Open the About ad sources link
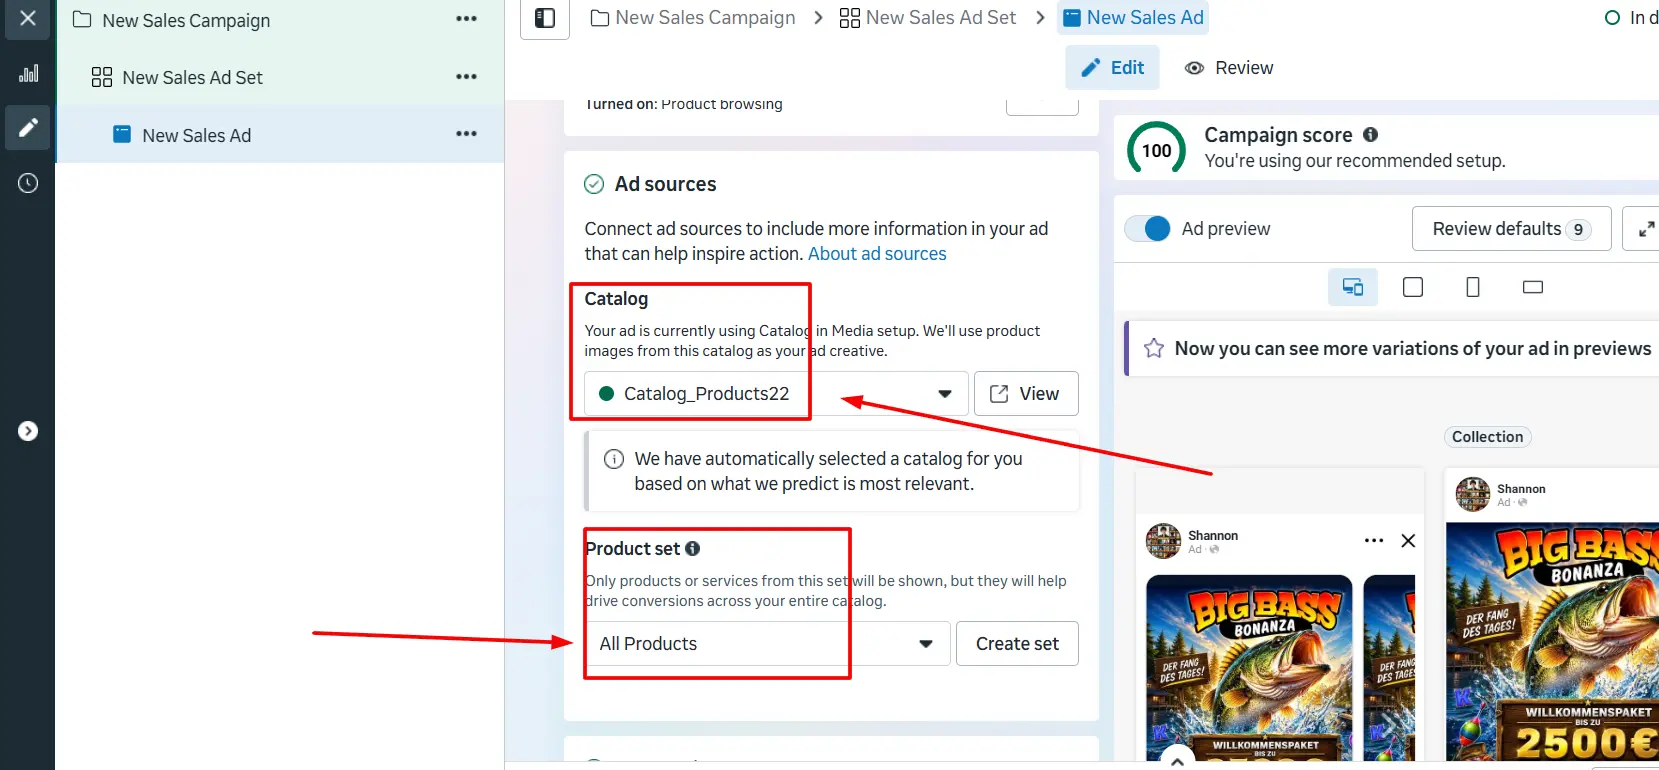Screen dimensions: 1659x770 point(877,254)
